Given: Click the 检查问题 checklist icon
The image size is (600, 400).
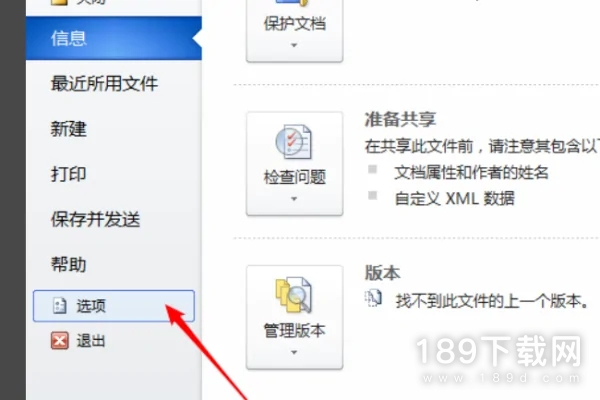Looking at the screenshot, I should (293, 142).
